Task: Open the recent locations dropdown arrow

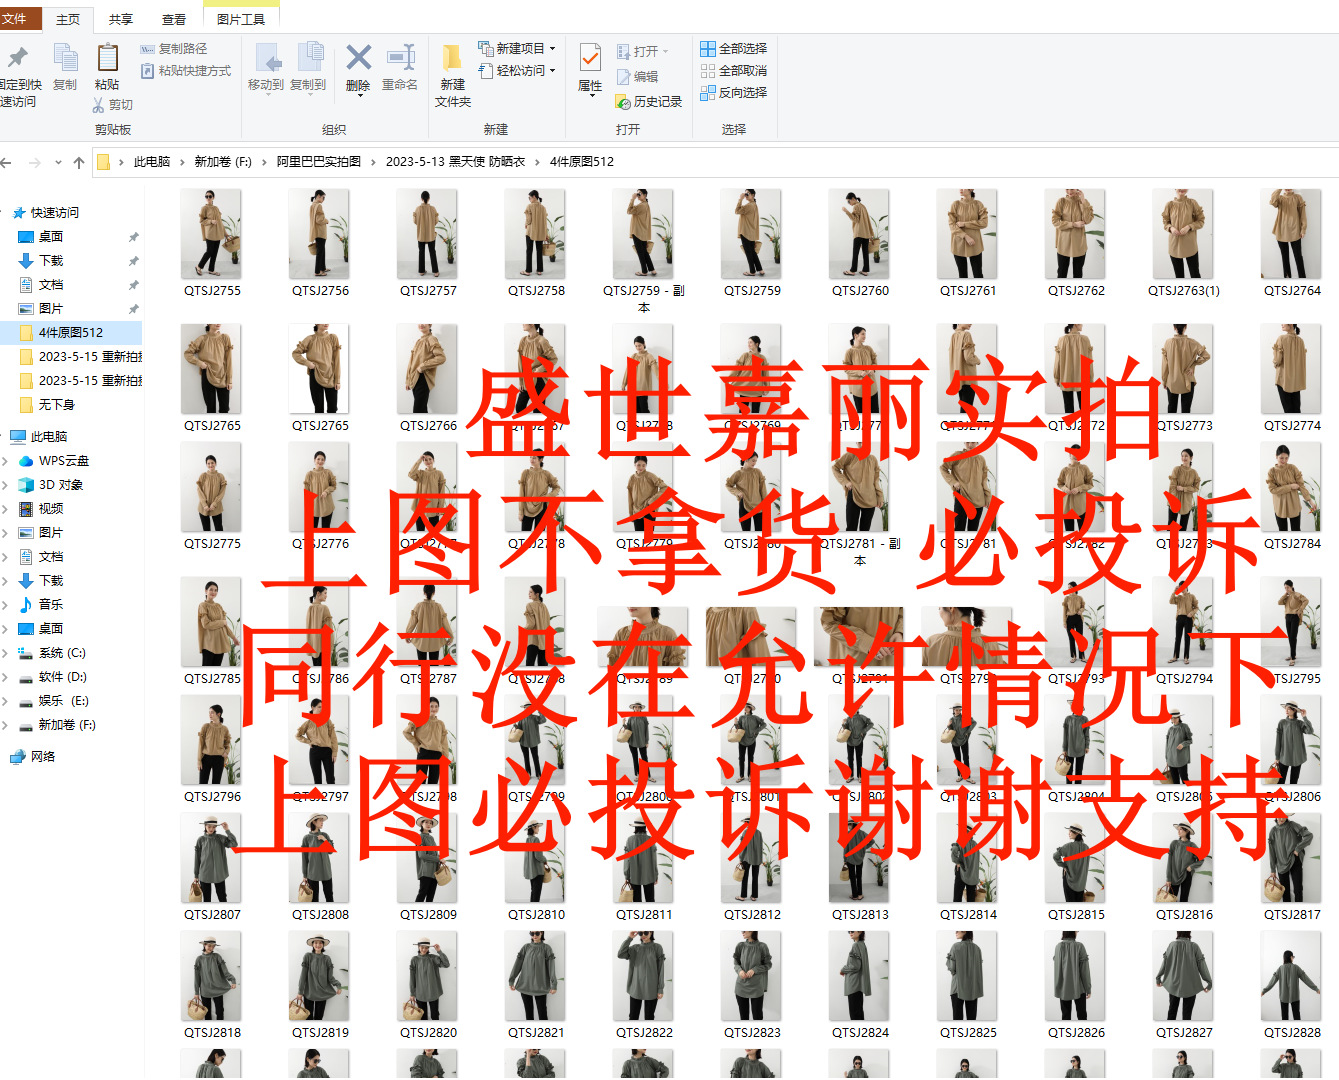Action: 58,162
